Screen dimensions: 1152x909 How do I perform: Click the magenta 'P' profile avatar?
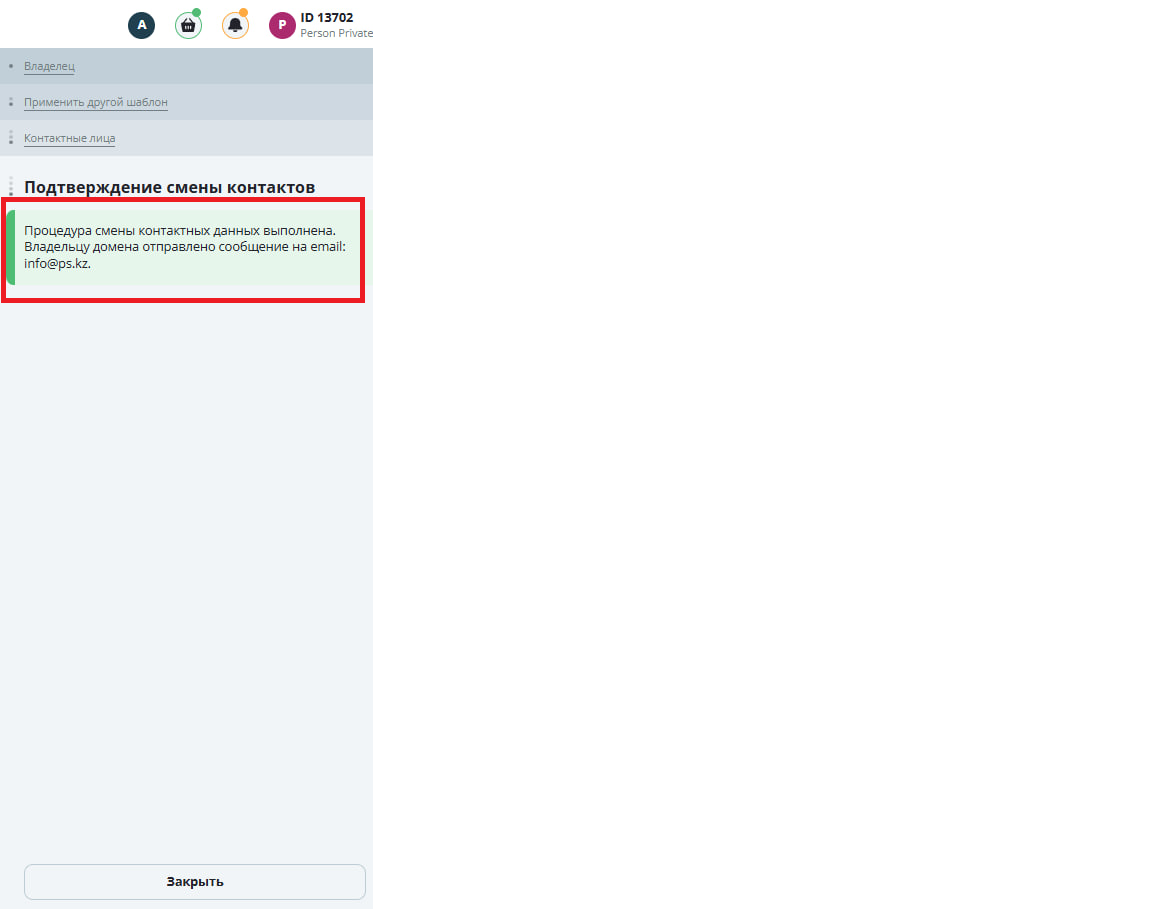(282, 25)
